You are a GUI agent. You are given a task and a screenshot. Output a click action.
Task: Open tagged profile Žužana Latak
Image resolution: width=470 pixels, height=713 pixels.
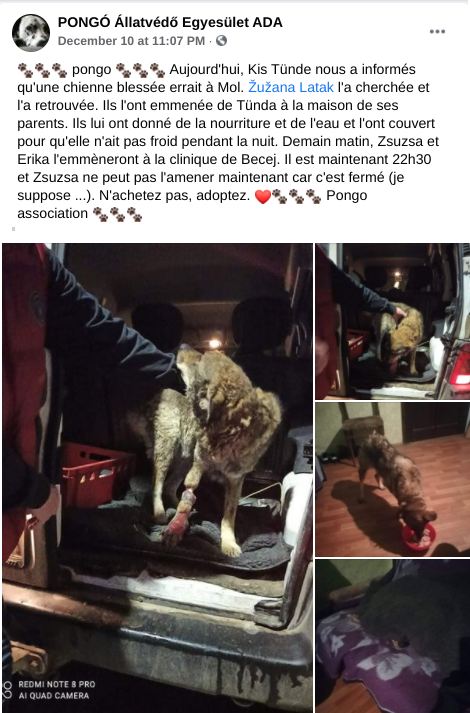click(291, 87)
